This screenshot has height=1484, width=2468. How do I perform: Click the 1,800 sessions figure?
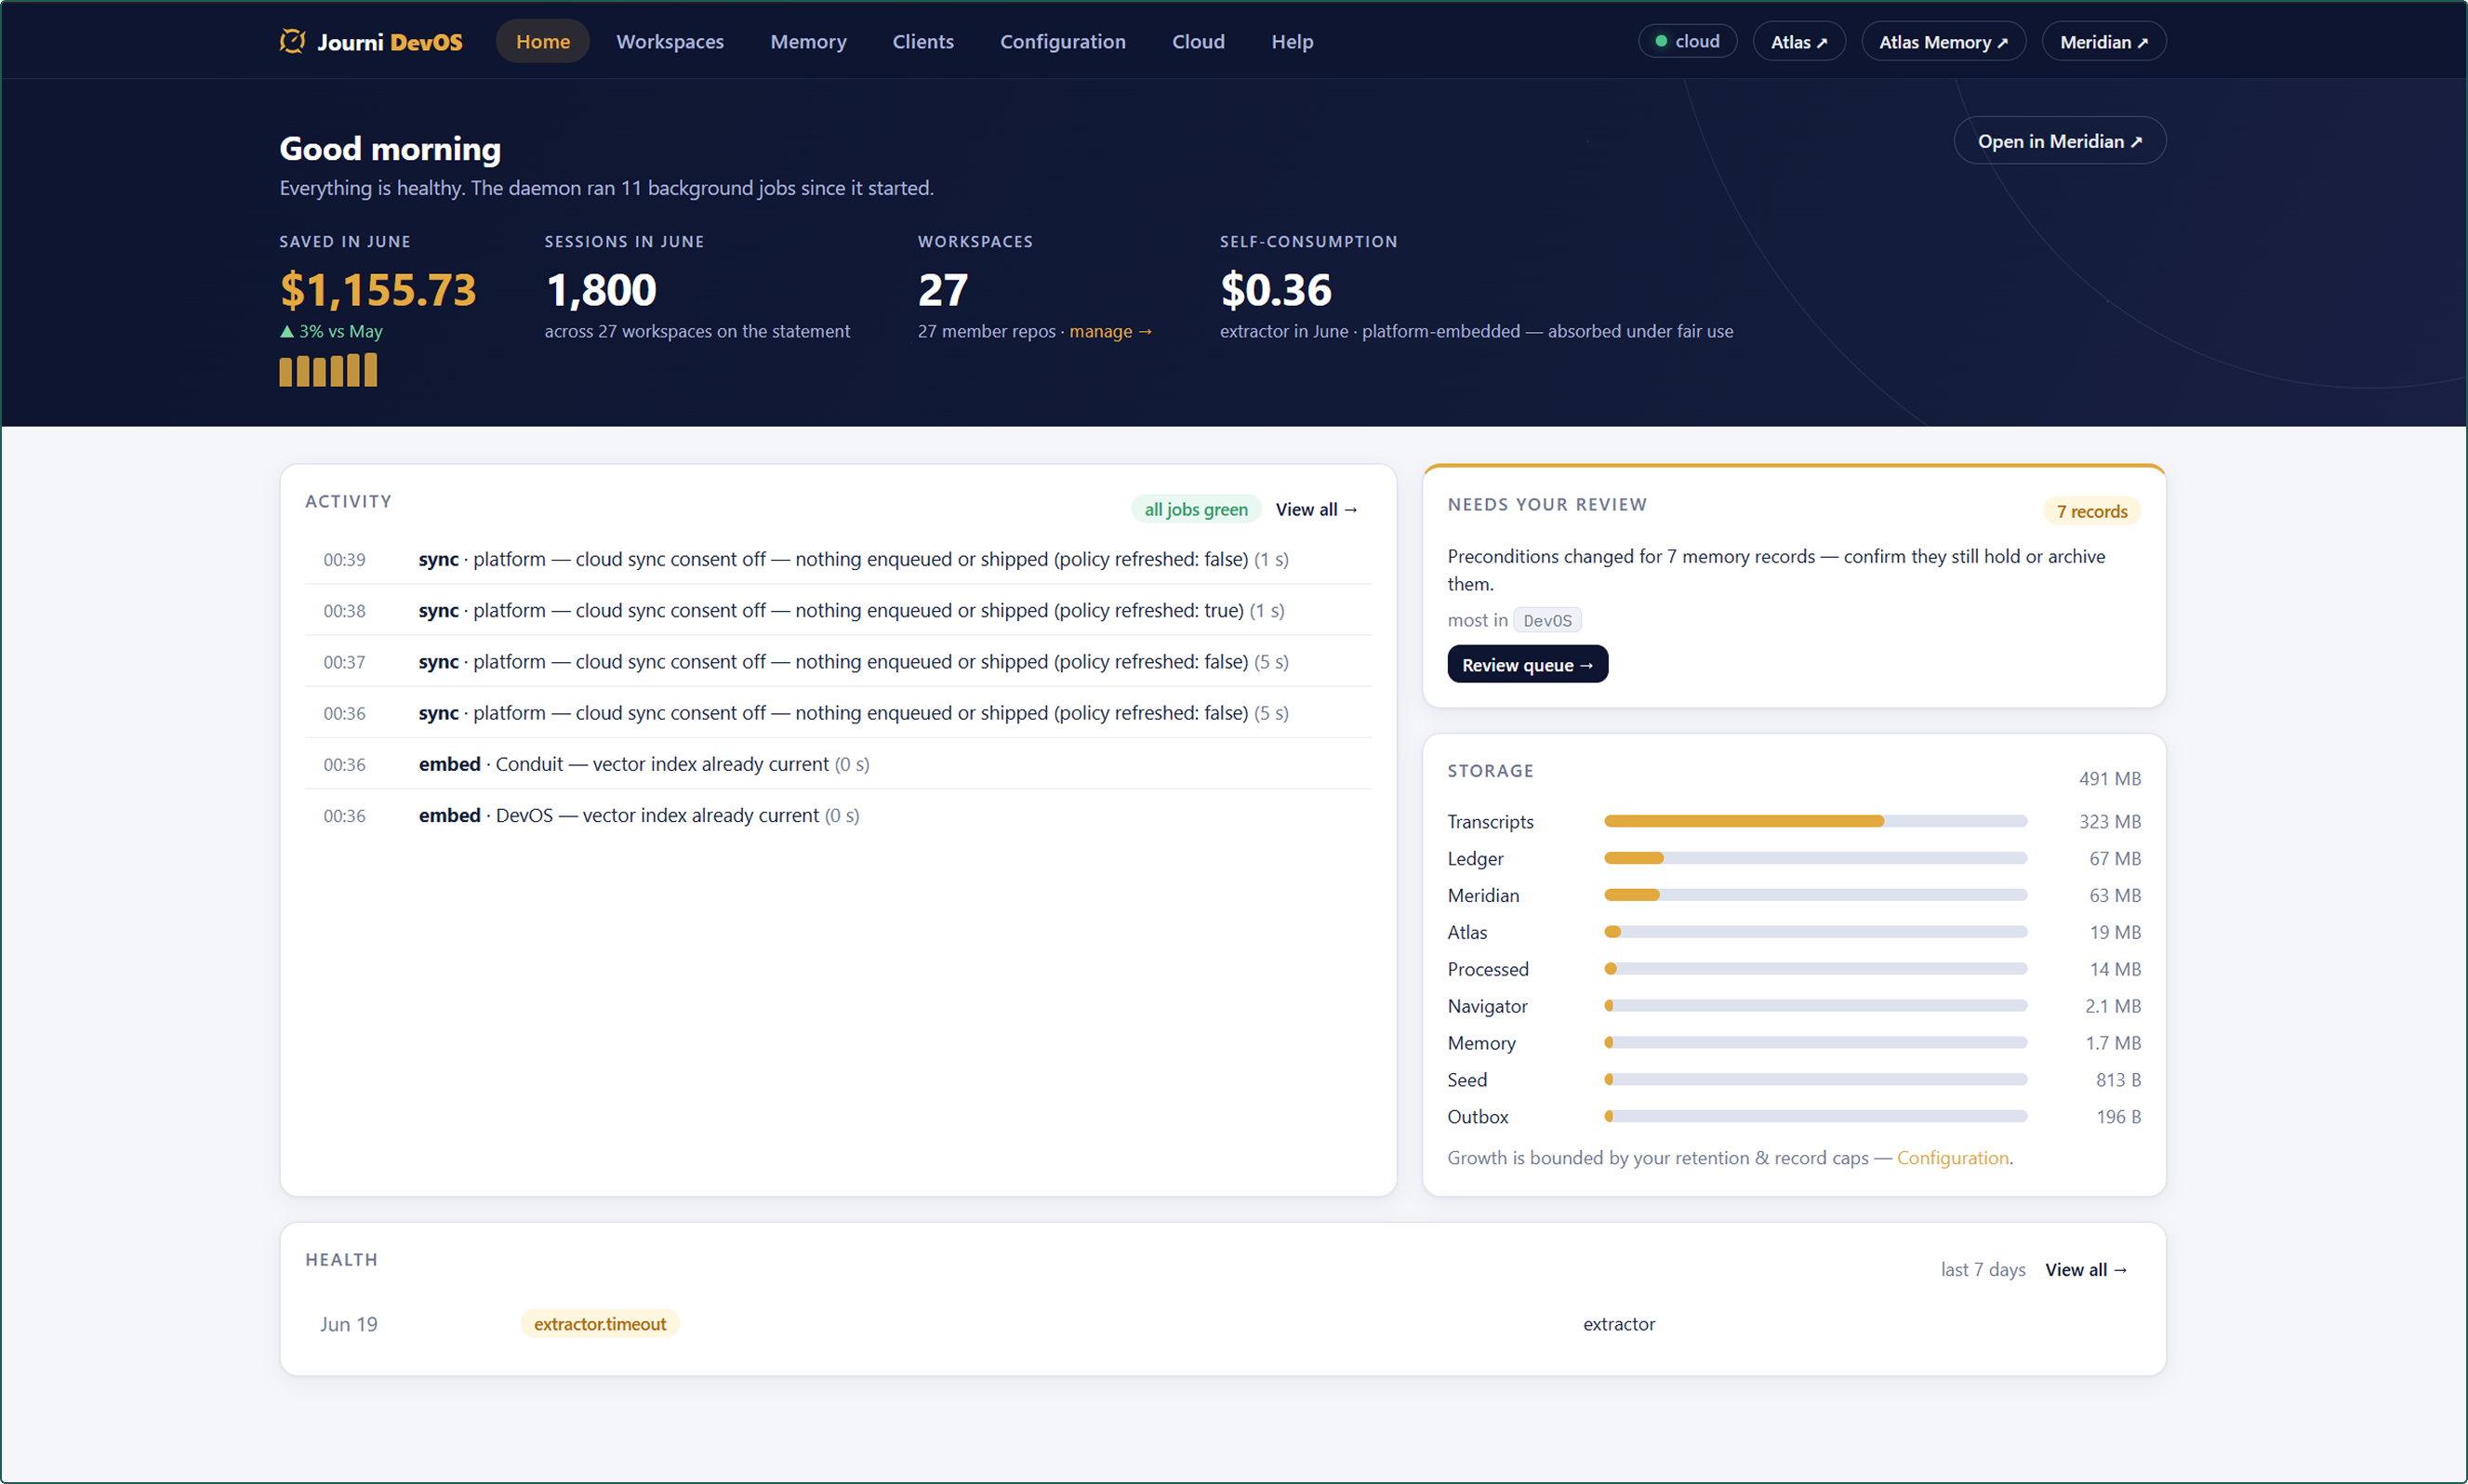click(601, 290)
